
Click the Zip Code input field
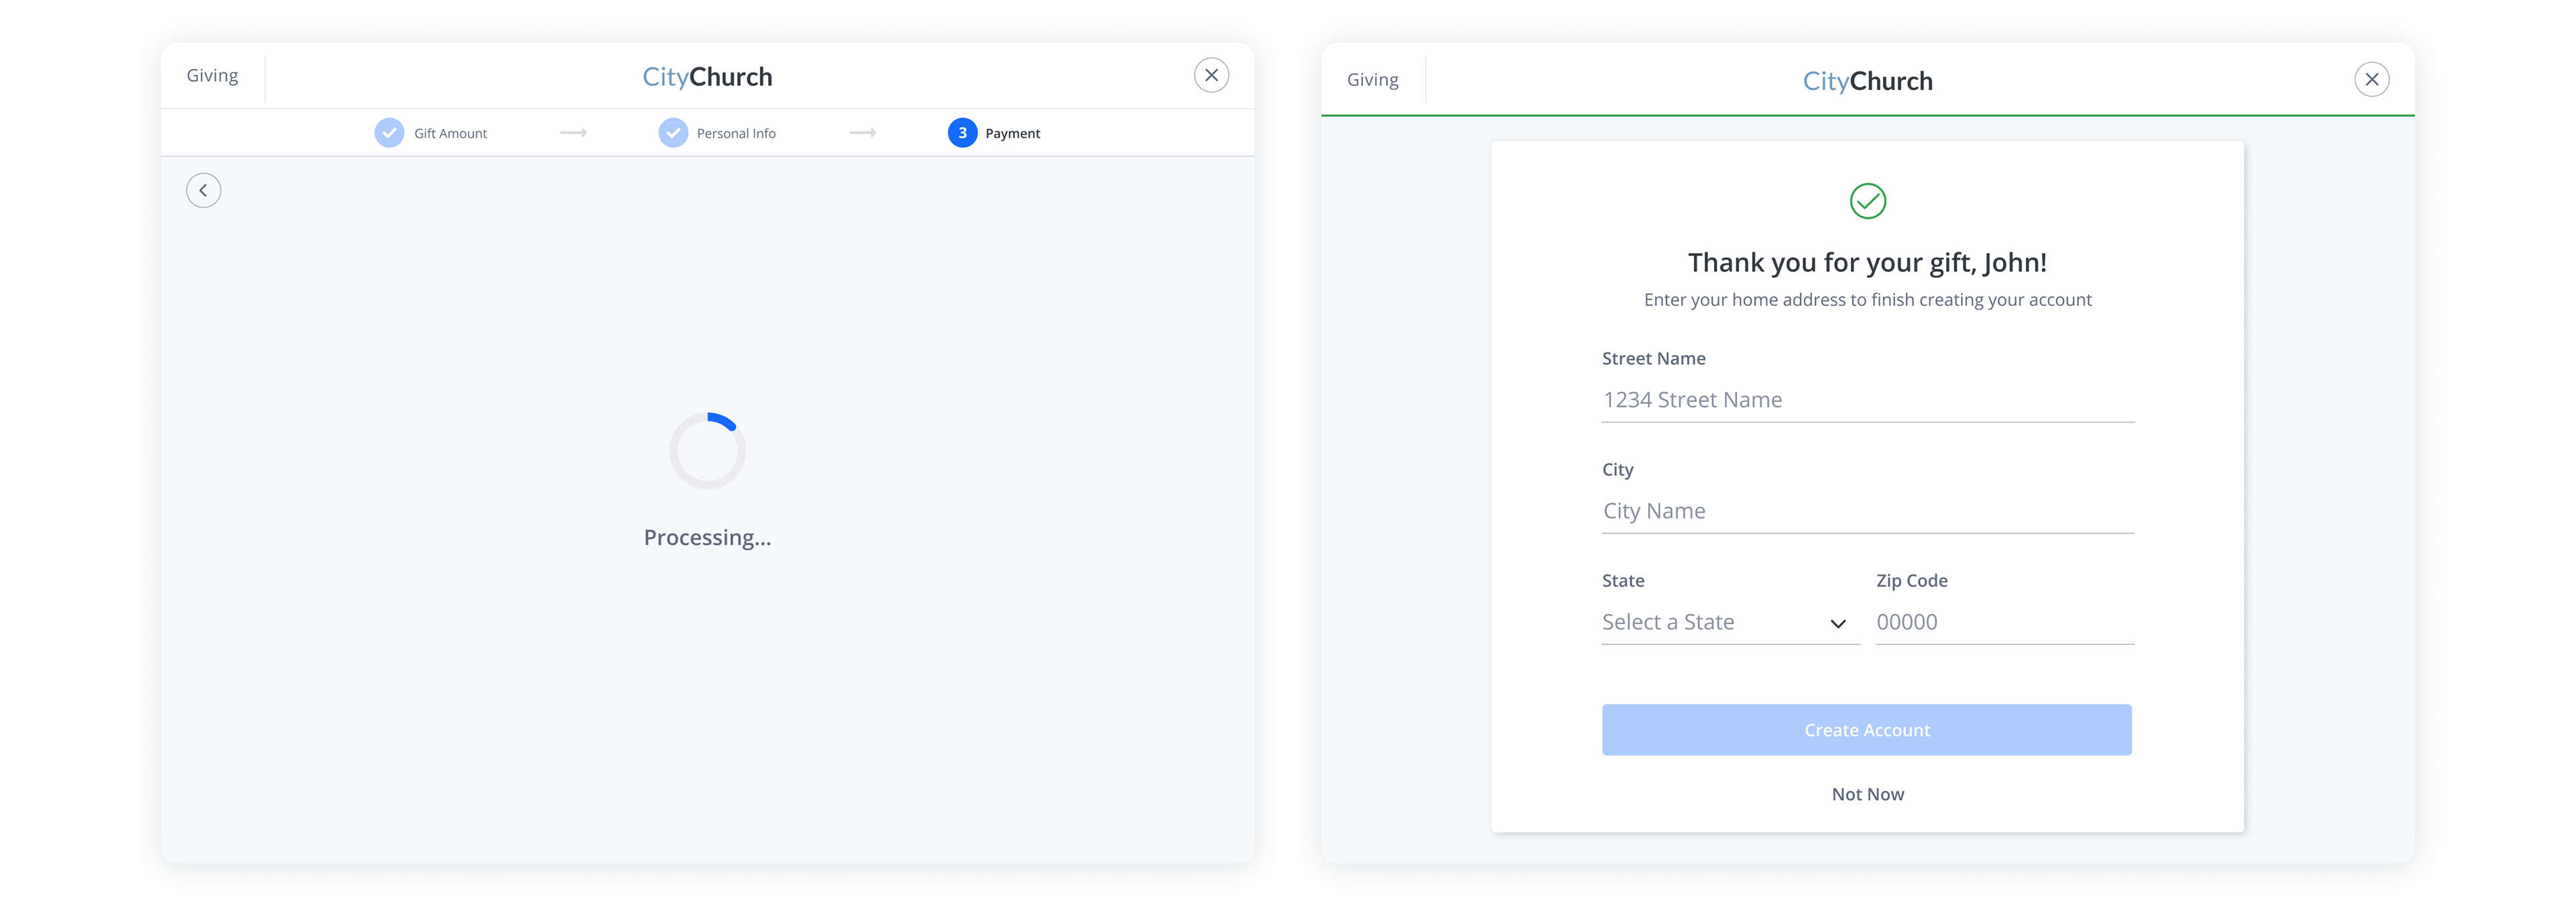click(2004, 622)
